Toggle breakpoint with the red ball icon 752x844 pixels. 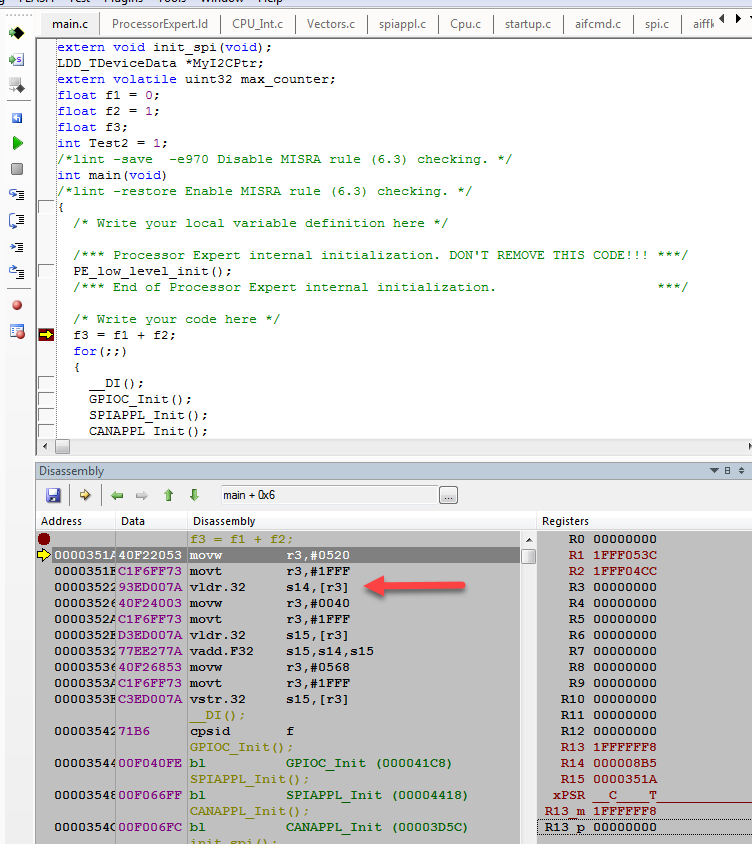(x=17, y=305)
